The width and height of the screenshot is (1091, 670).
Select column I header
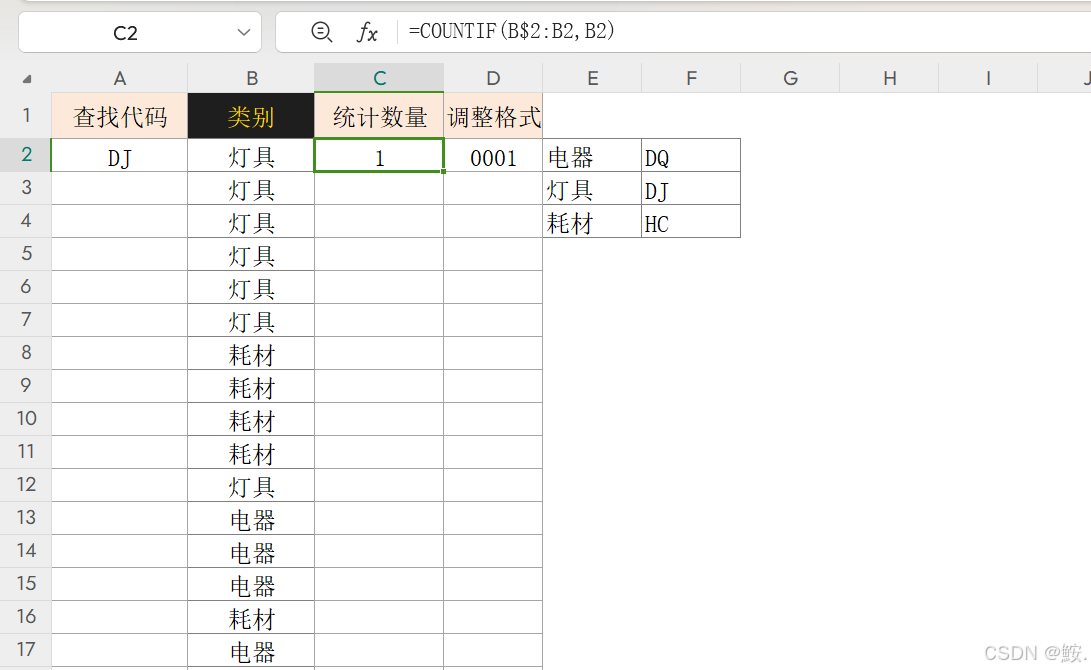pos(988,79)
